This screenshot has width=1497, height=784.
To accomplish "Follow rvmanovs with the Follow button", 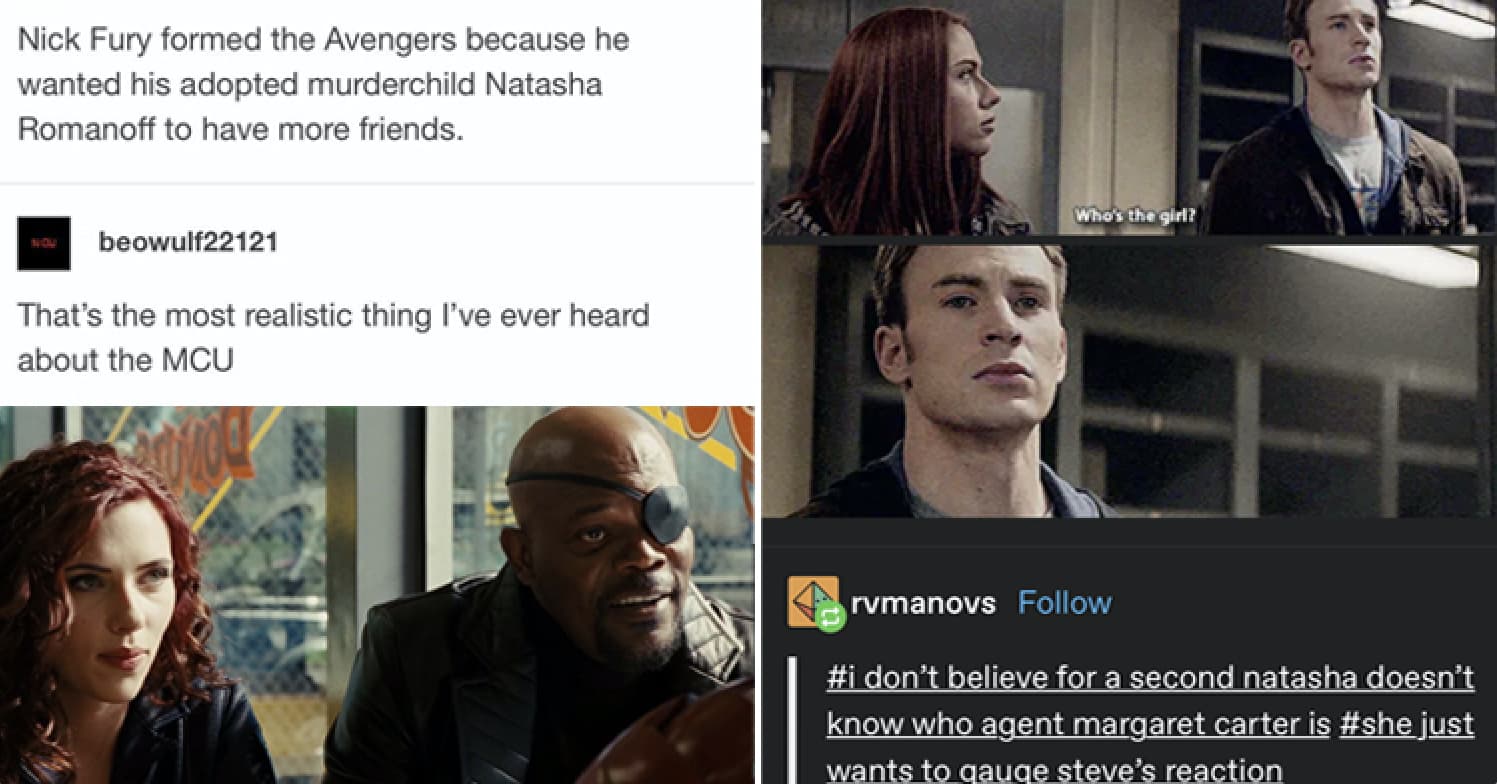I will pyautogui.click(x=1064, y=602).
